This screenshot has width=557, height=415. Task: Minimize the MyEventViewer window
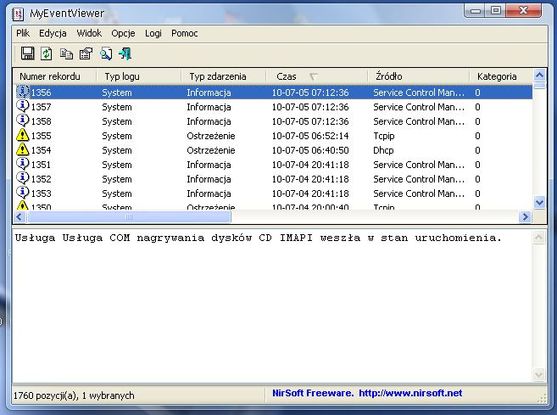pyautogui.click(x=475, y=11)
